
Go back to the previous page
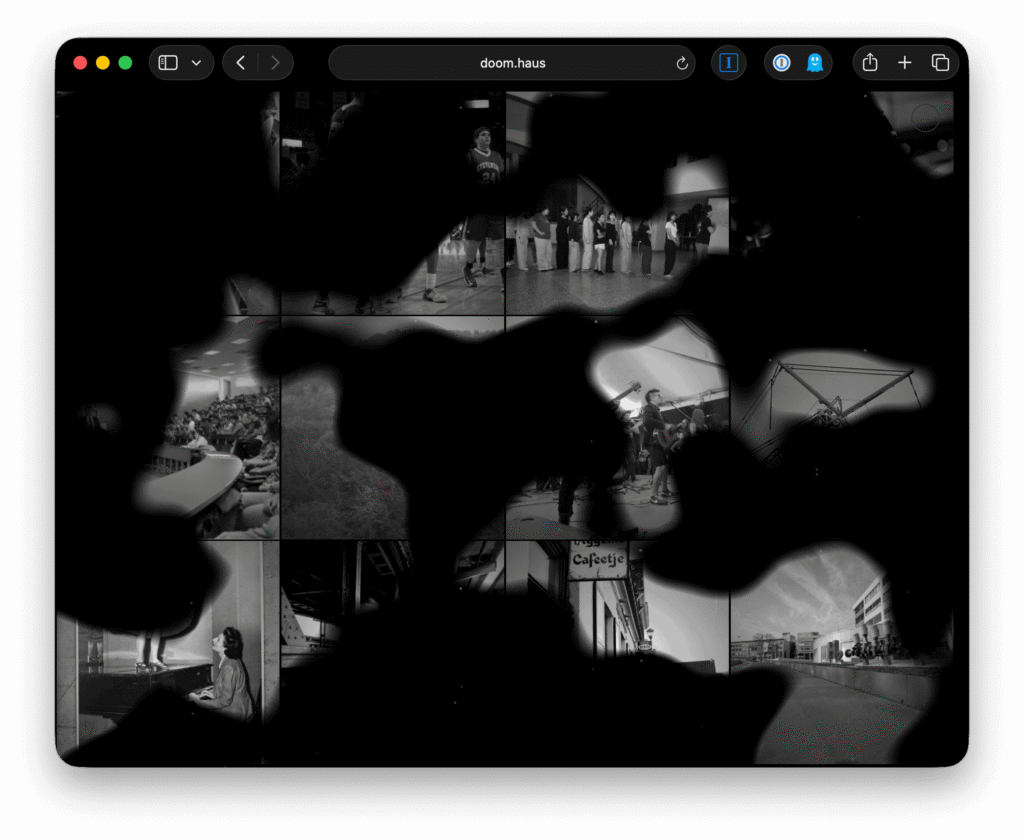(x=241, y=63)
